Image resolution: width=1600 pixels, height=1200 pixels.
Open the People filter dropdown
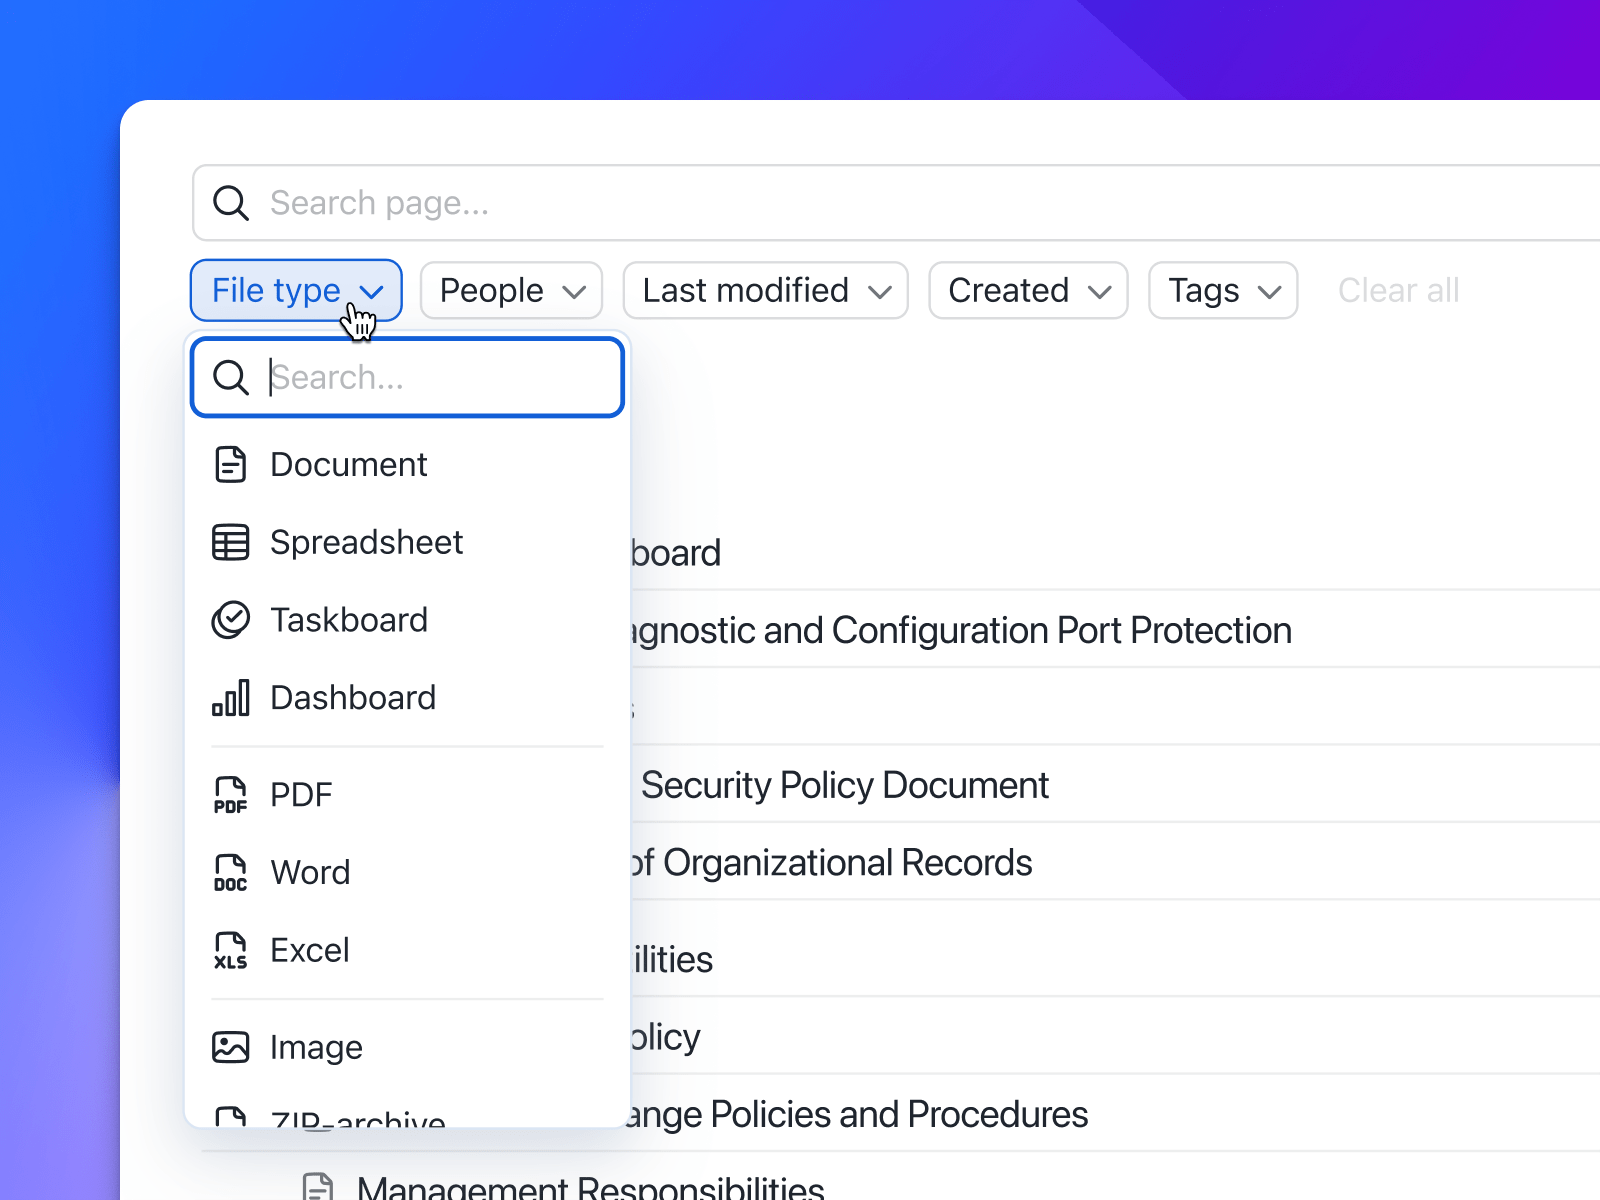click(511, 291)
